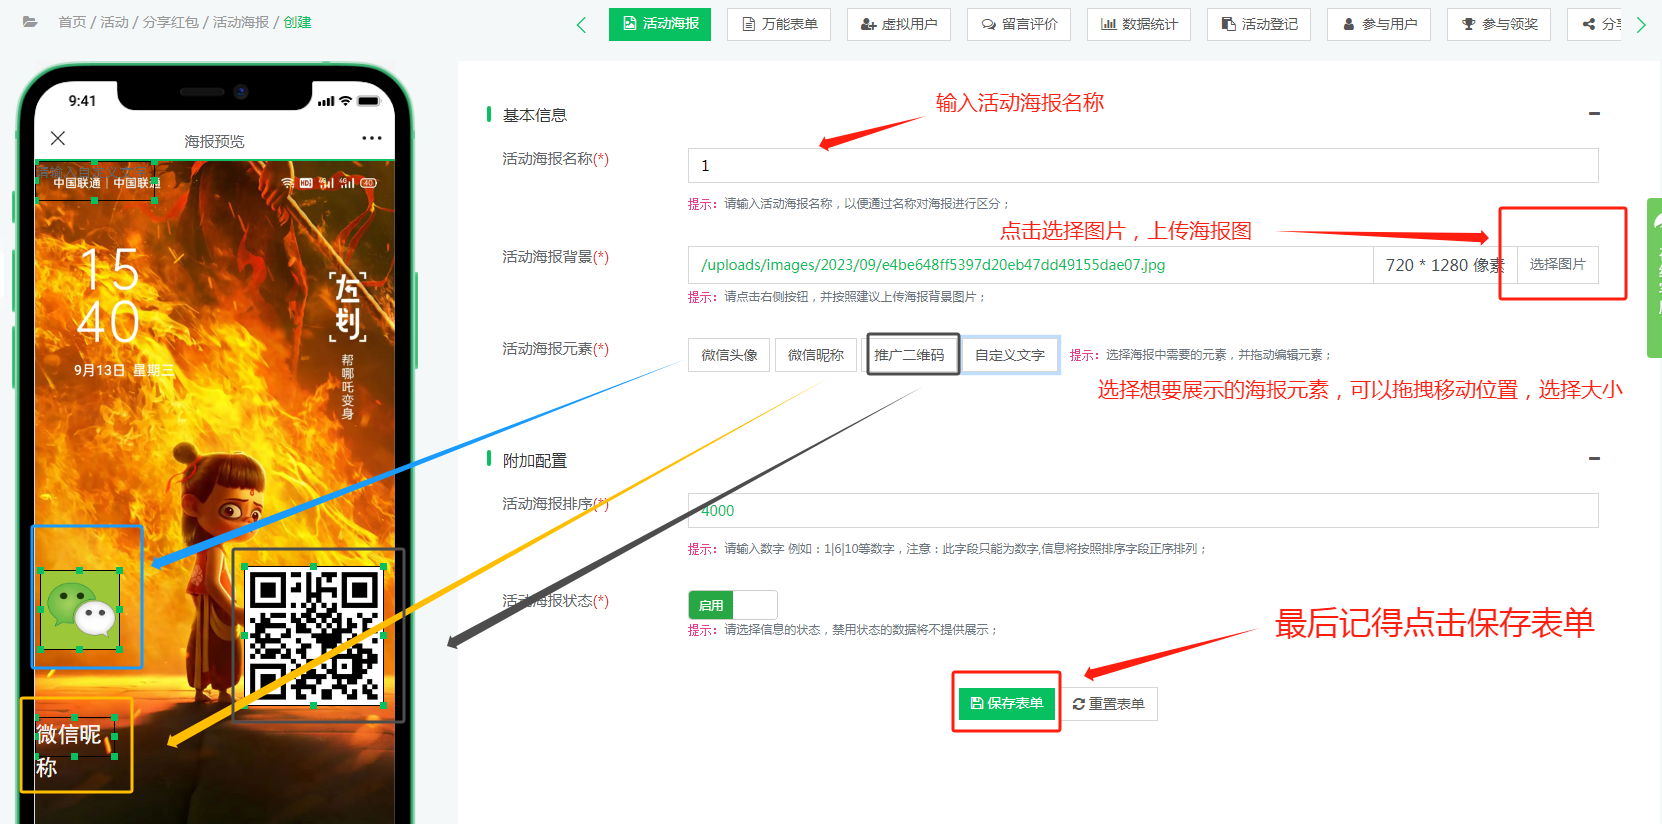Image resolution: width=1662 pixels, height=824 pixels.
Task: Collapse the 基本信息 section
Action: click(1594, 114)
